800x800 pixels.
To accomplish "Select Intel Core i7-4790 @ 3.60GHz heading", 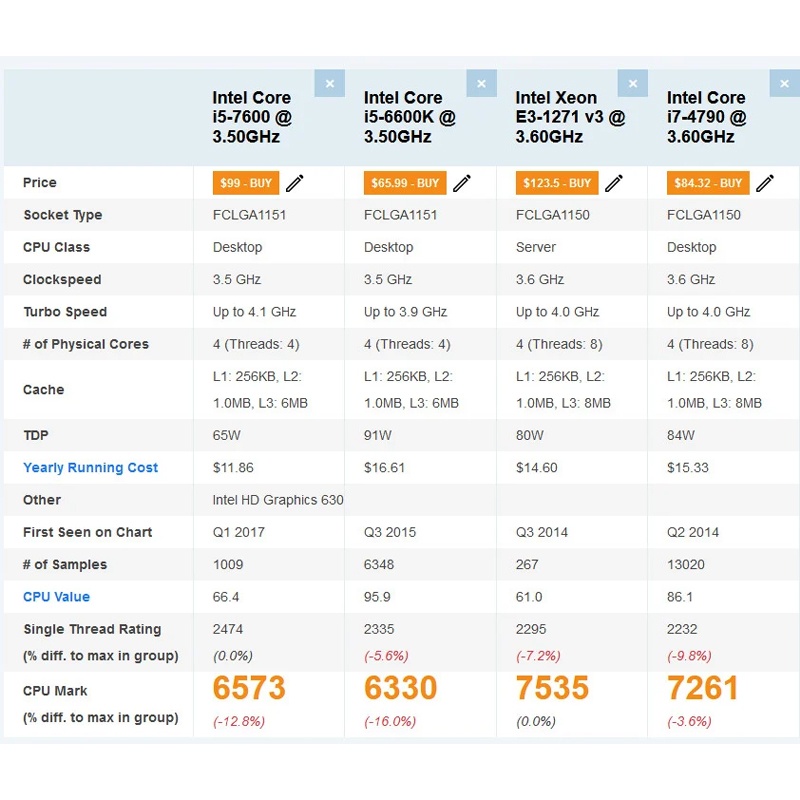I will (707, 117).
